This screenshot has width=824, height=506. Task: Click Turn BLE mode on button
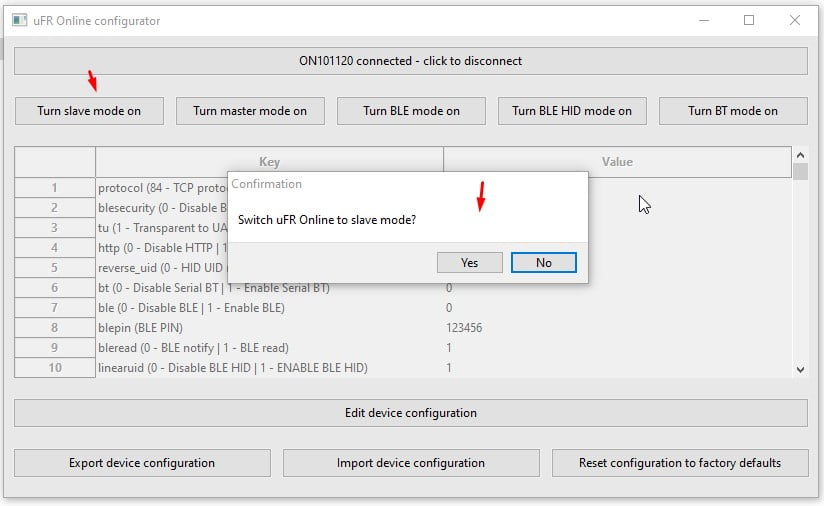pyautogui.click(x=411, y=111)
